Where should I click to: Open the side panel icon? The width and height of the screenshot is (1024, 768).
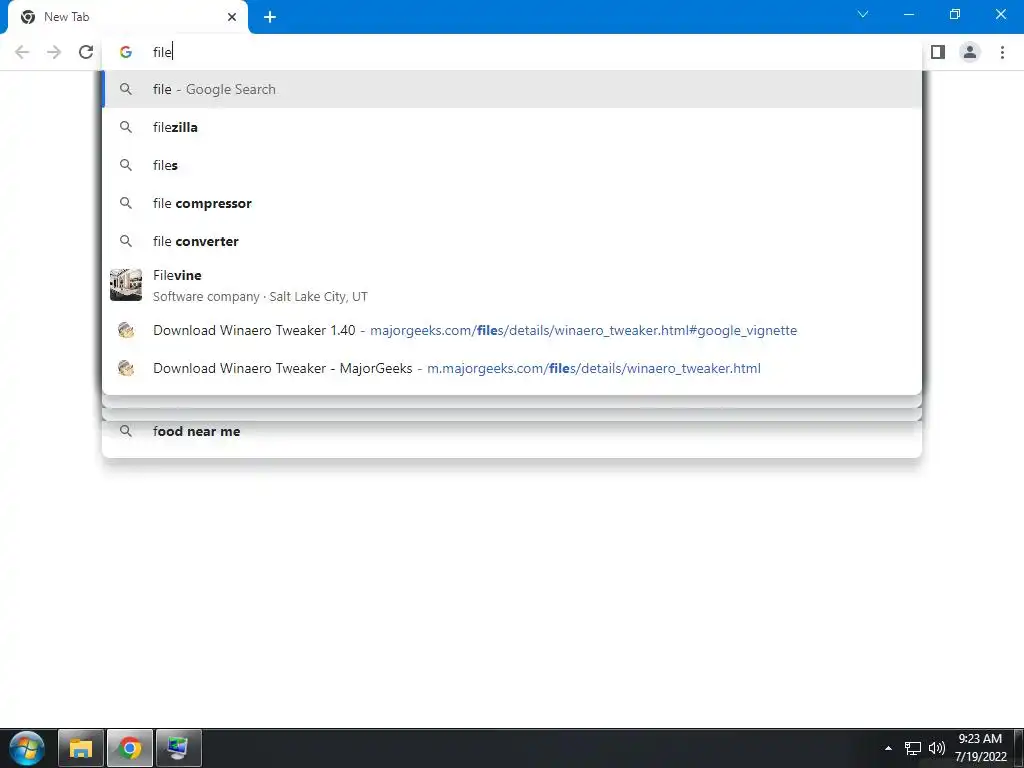938,52
